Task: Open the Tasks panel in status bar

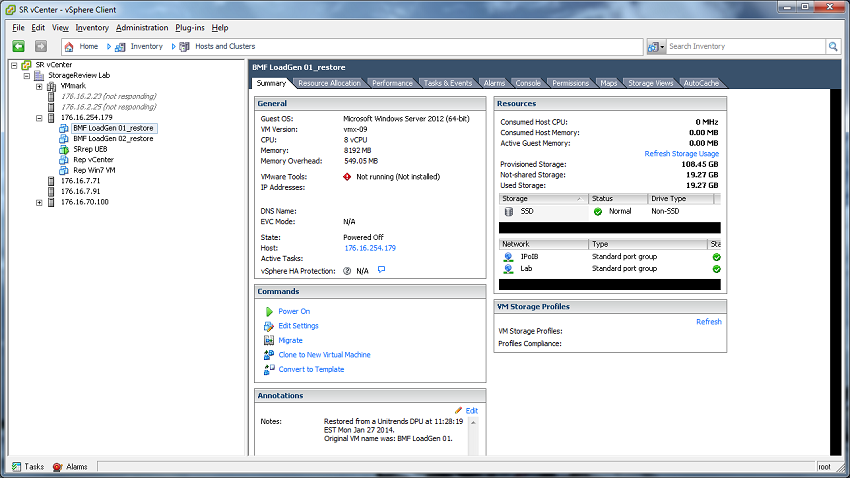Action: click(28, 467)
